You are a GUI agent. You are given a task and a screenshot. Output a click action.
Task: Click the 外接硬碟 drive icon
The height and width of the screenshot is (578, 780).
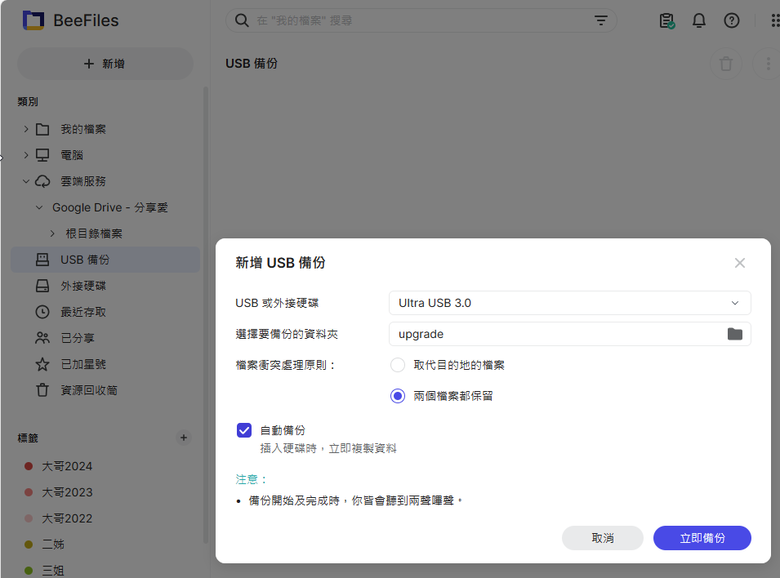(43, 286)
